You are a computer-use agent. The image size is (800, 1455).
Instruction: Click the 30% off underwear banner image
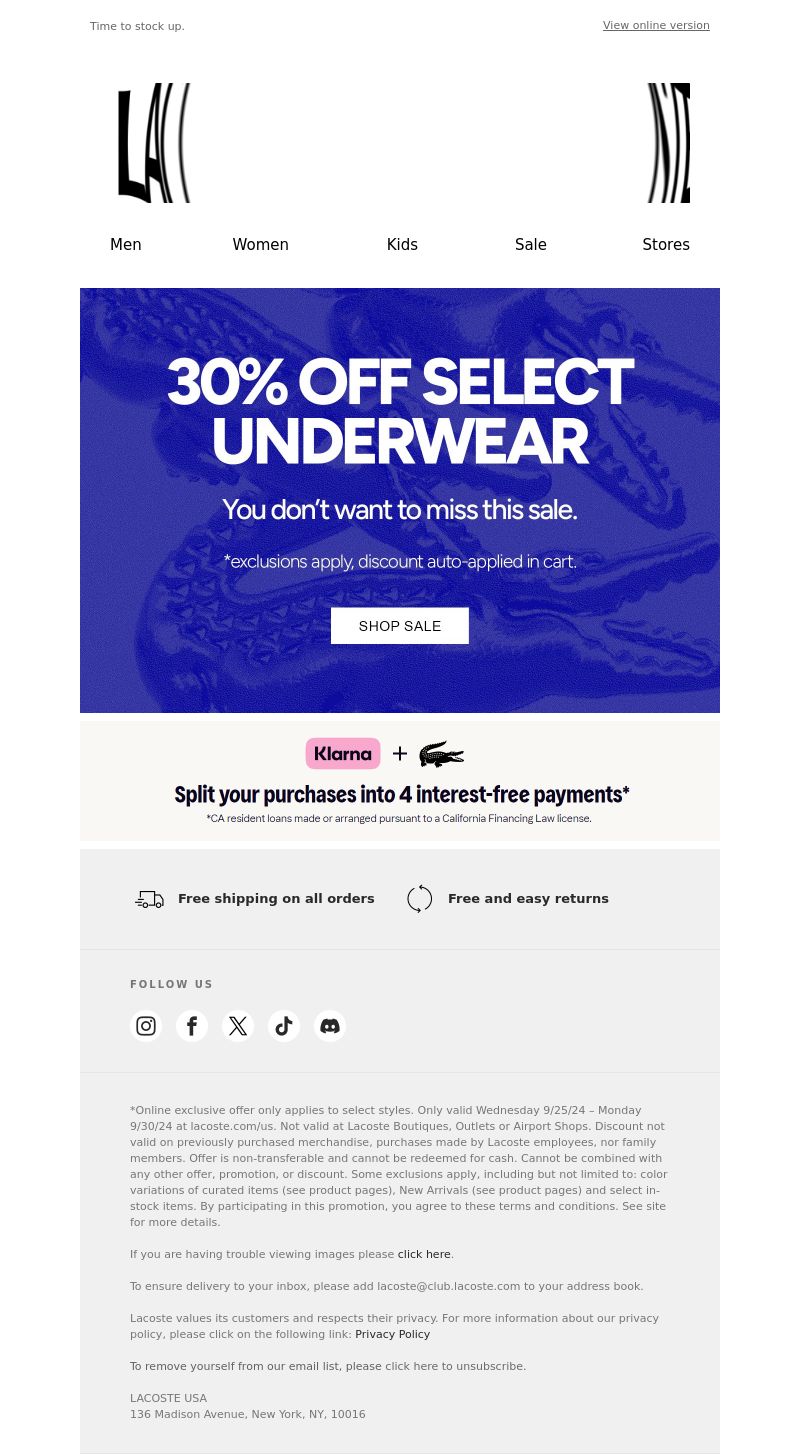pos(400,500)
